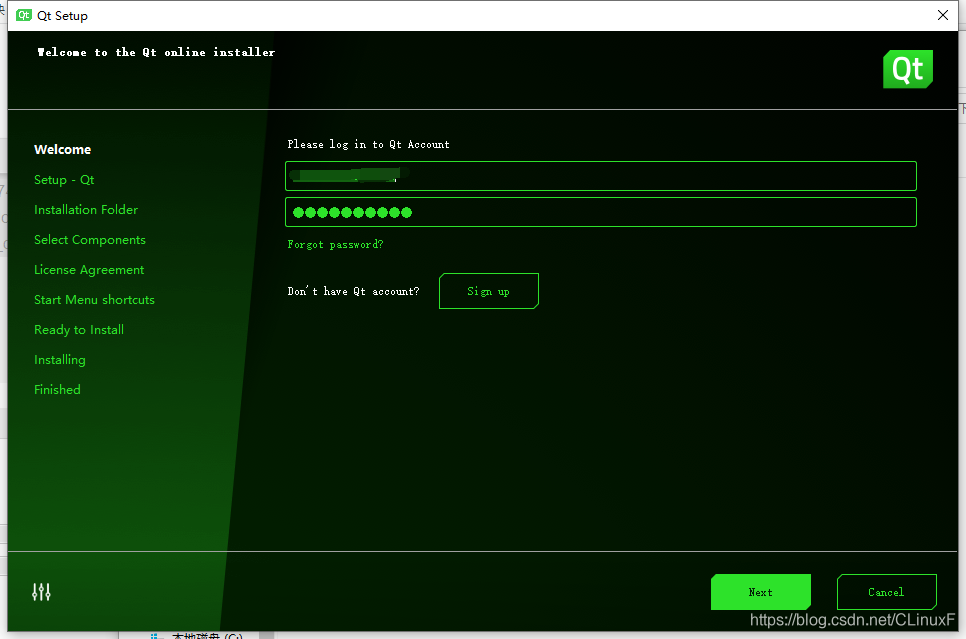The image size is (966, 639).
Task: Select the Ready to Install step
Action: coord(79,330)
